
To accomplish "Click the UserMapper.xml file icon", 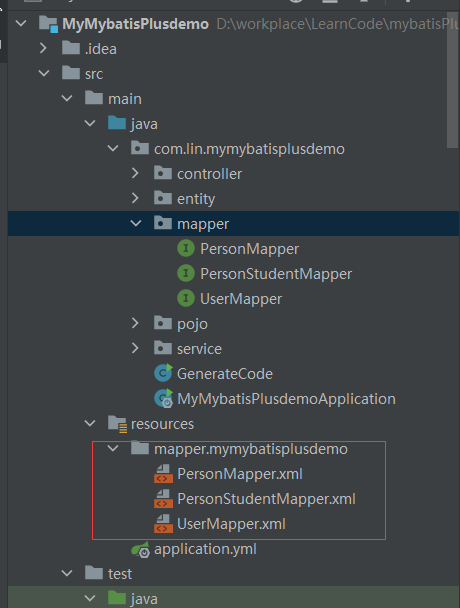I will 163,524.
